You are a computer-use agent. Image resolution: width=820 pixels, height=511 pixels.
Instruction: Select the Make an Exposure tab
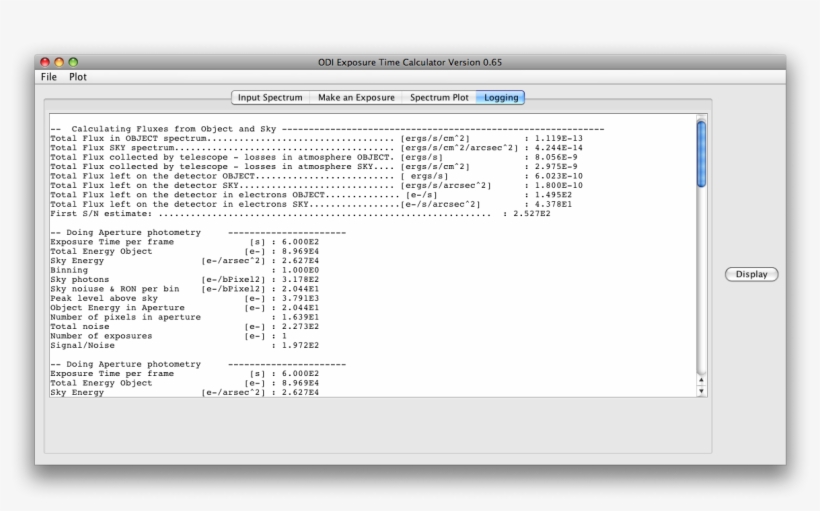[x=356, y=98]
